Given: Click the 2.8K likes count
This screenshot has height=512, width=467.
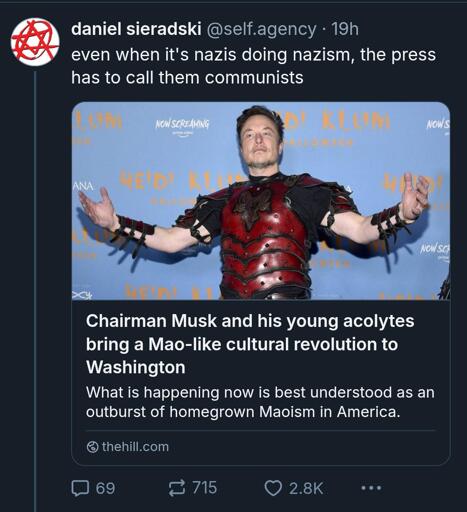Looking at the screenshot, I should click(306, 488).
